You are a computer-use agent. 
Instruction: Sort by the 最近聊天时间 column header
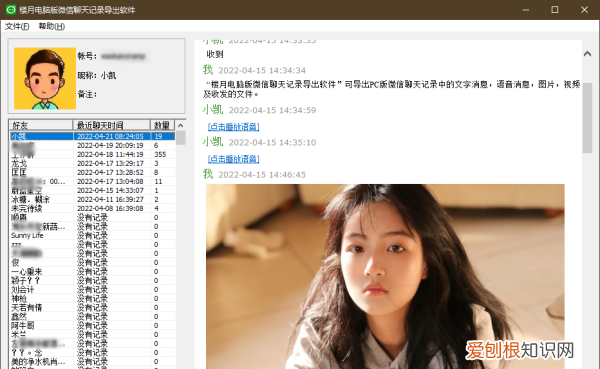click(111, 125)
